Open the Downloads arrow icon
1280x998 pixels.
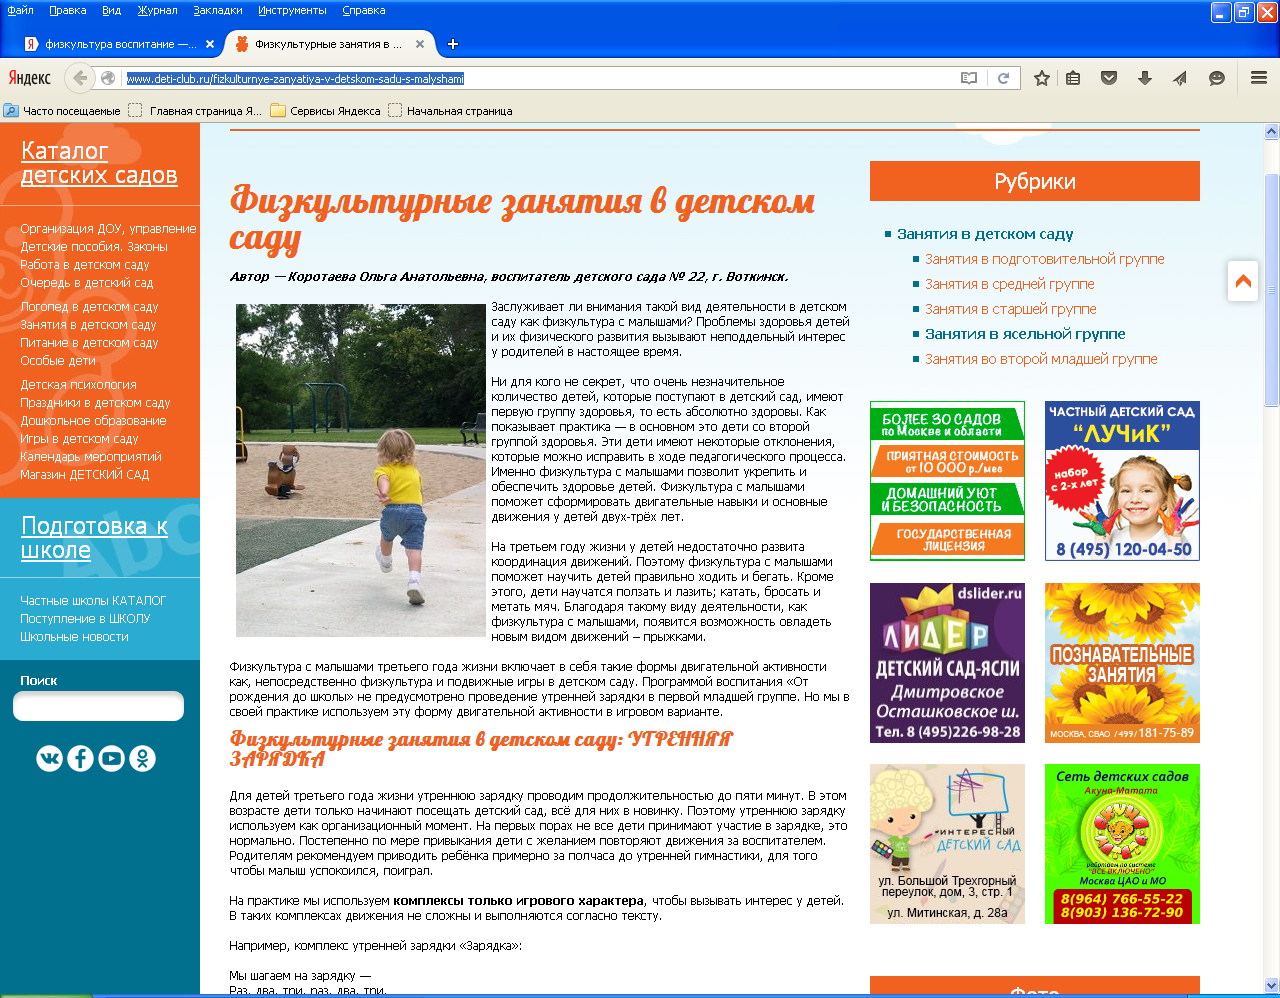point(1145,78)
